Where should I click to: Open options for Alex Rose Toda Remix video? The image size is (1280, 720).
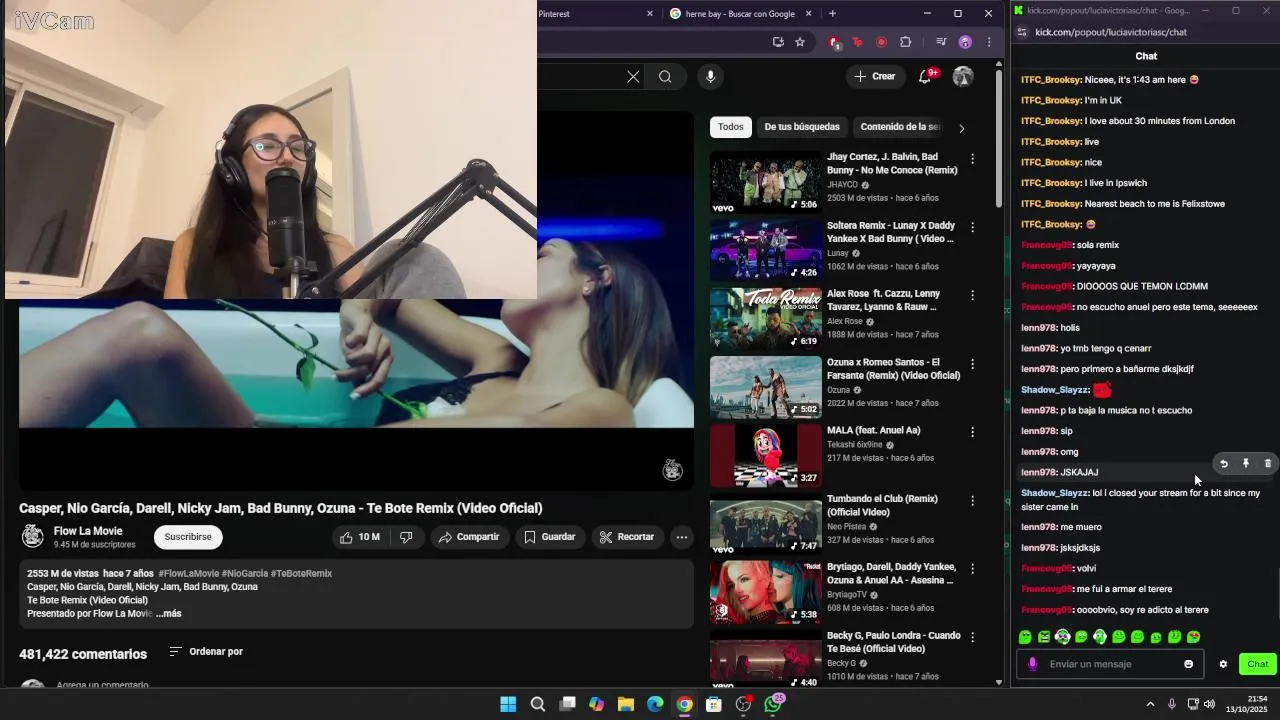pos(972,295)
